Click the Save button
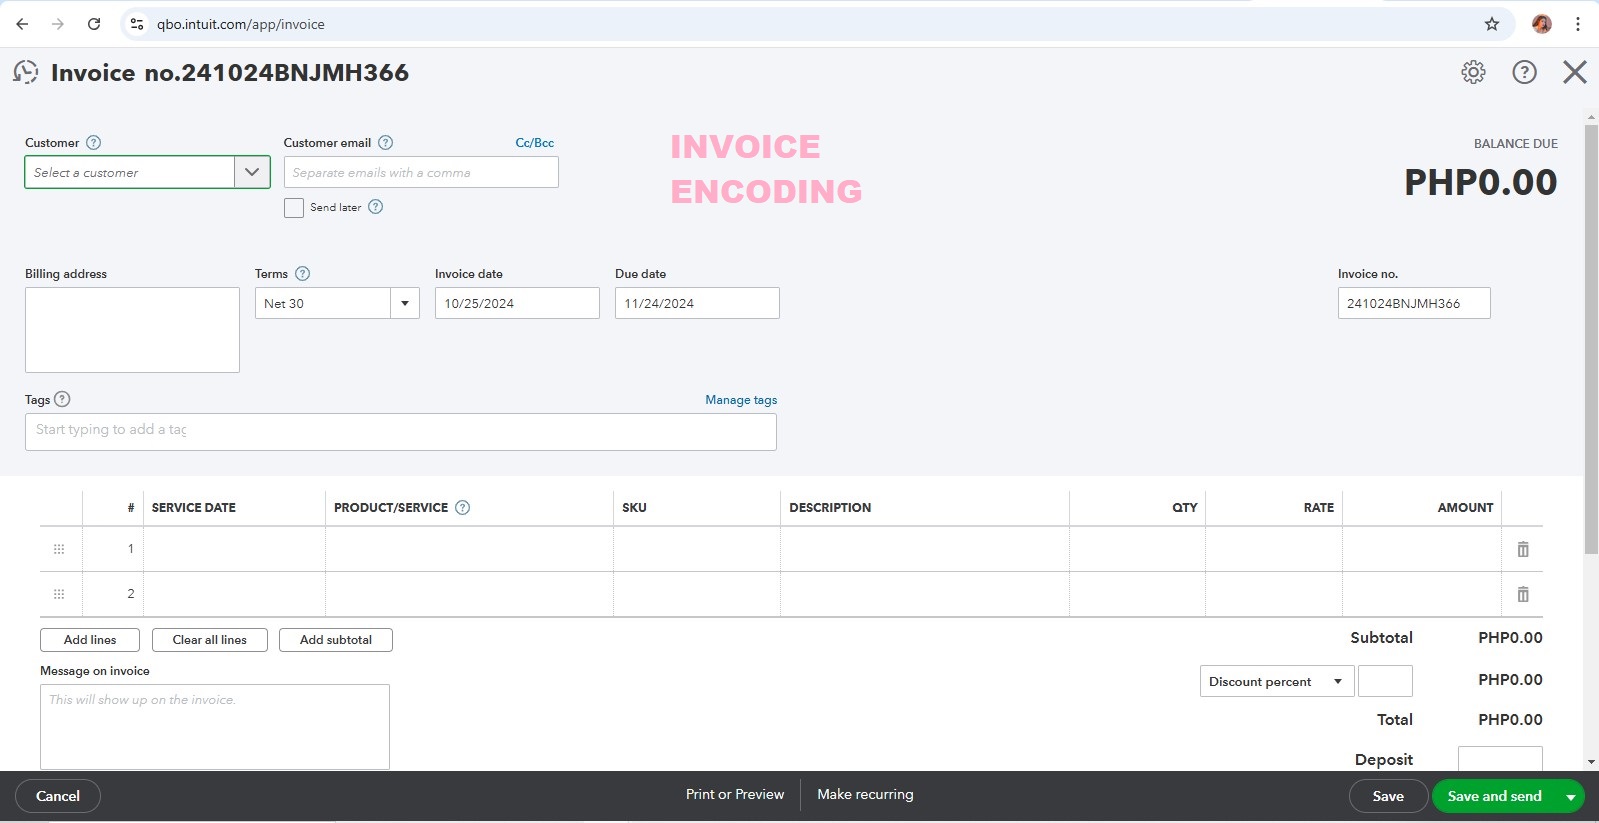This screenshot has width=1599, height=823. coord(1388,796)
